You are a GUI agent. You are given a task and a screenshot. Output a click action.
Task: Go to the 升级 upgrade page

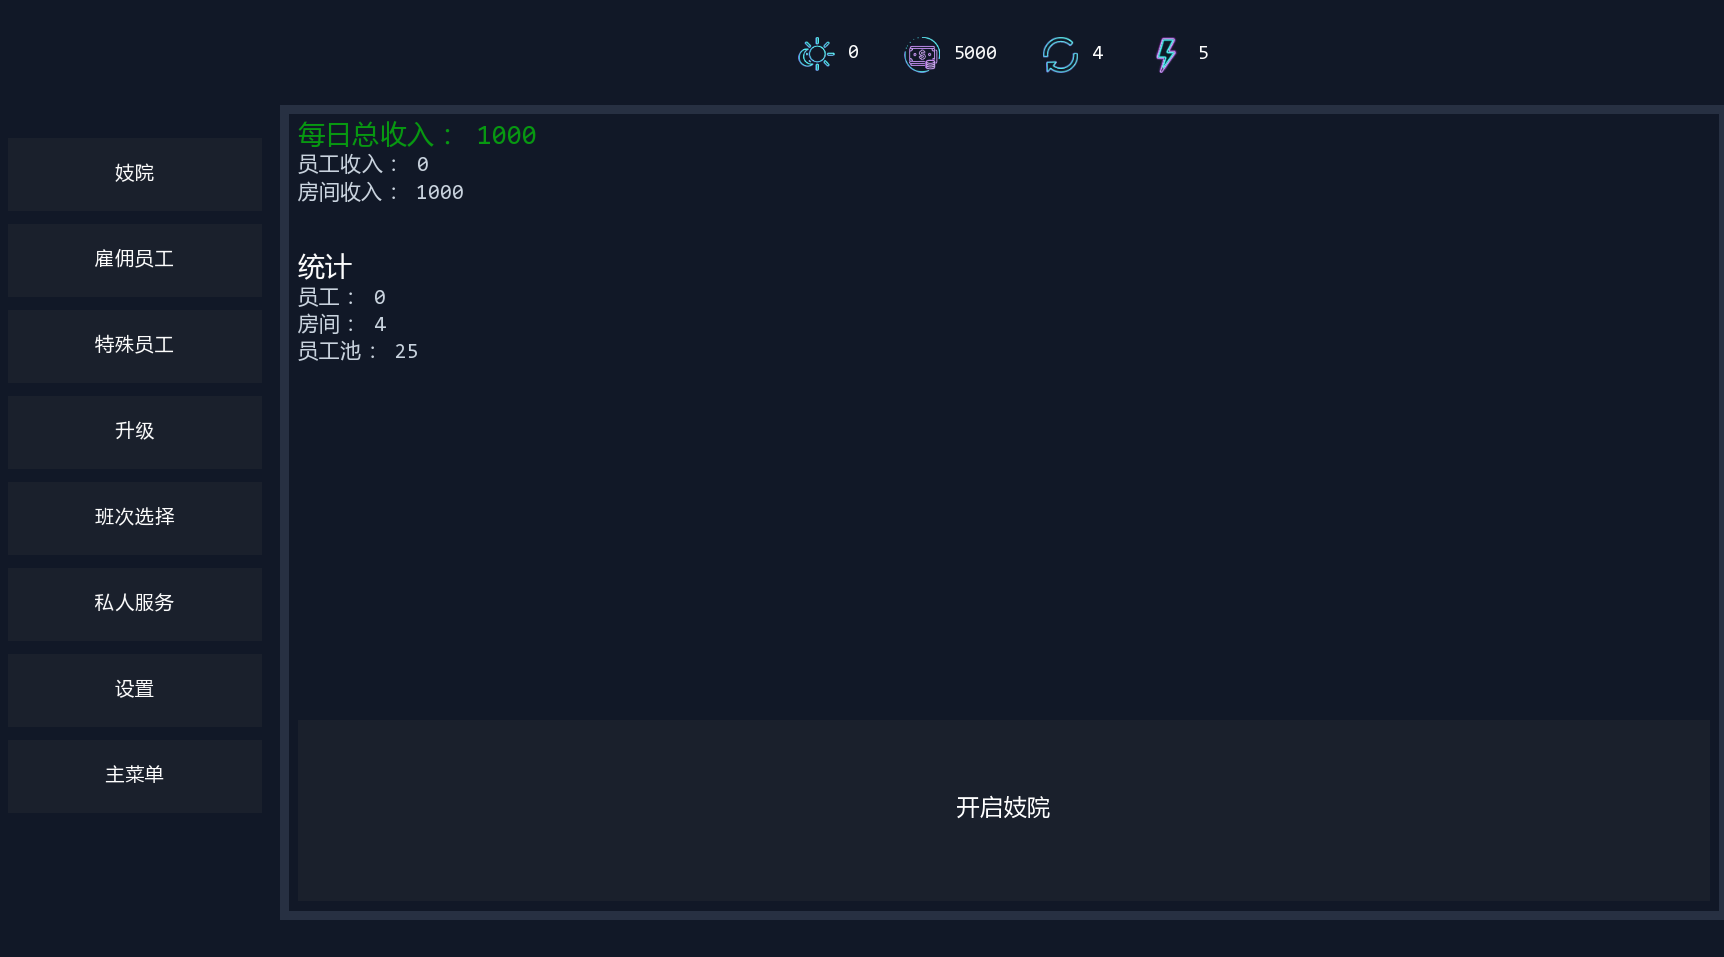pos(135,432)
